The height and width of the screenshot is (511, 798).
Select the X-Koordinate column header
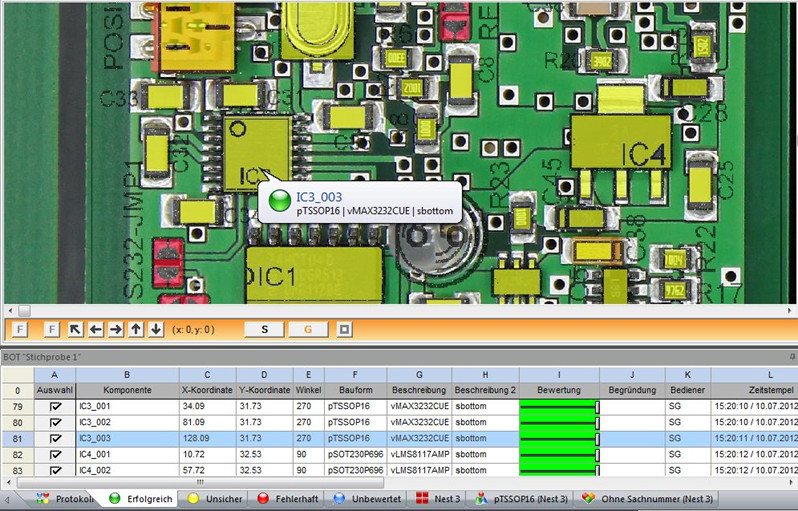(207, 390)
